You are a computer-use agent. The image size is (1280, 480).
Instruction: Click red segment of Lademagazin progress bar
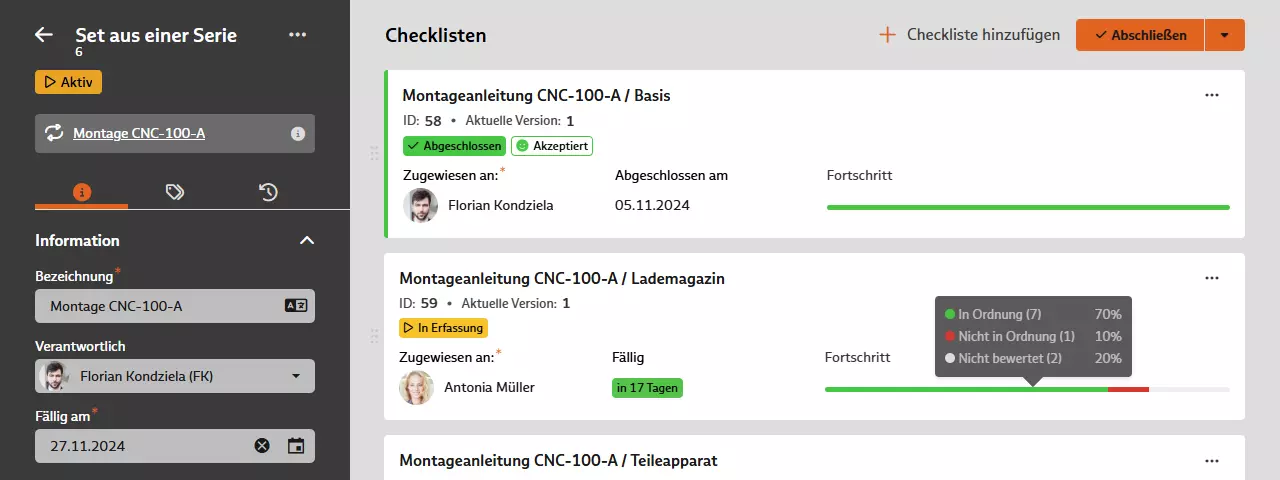(x=1129, y=389)
